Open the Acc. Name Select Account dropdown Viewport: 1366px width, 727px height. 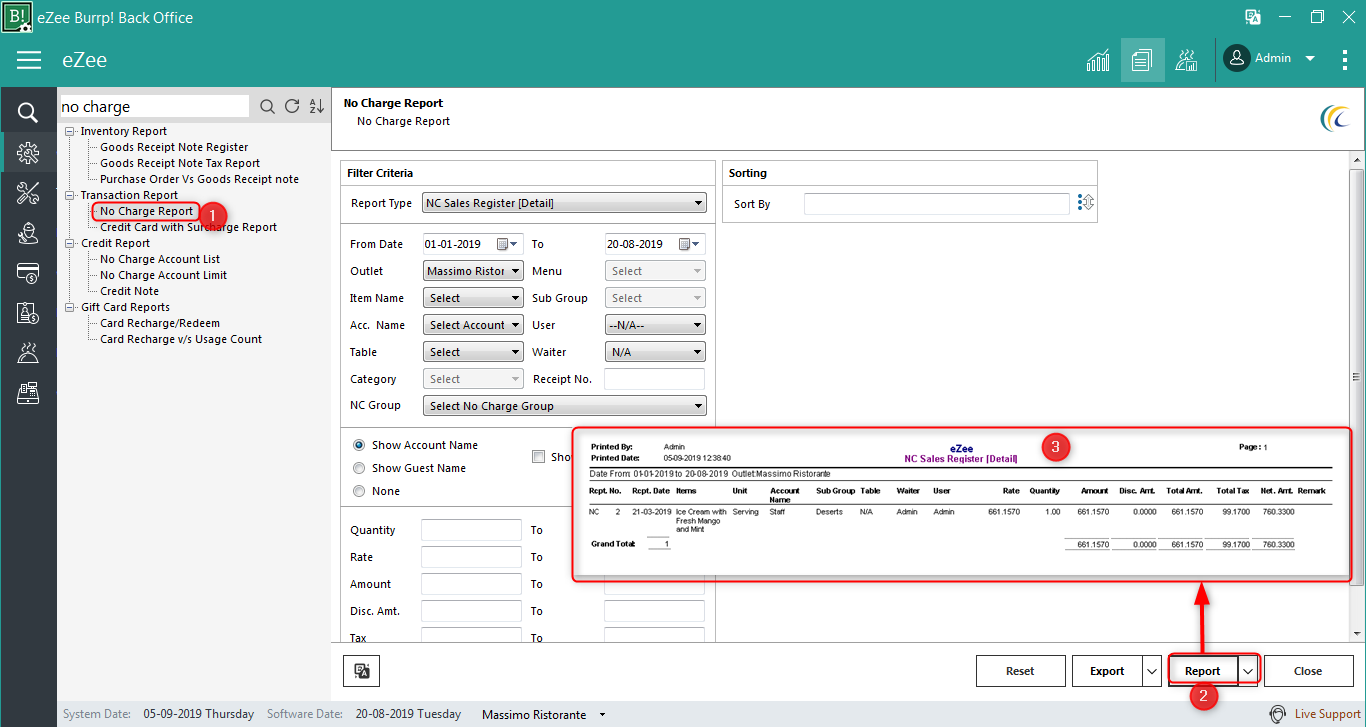point(473,325)
